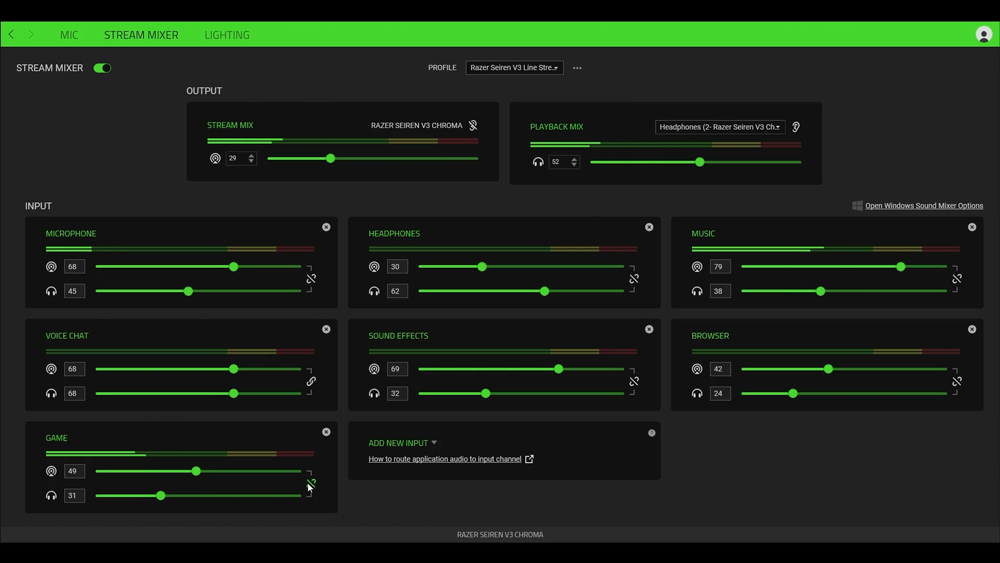Mute Browser stream broadcast icon
This screenshot has width=1000, height=563.
coord(697,369)
